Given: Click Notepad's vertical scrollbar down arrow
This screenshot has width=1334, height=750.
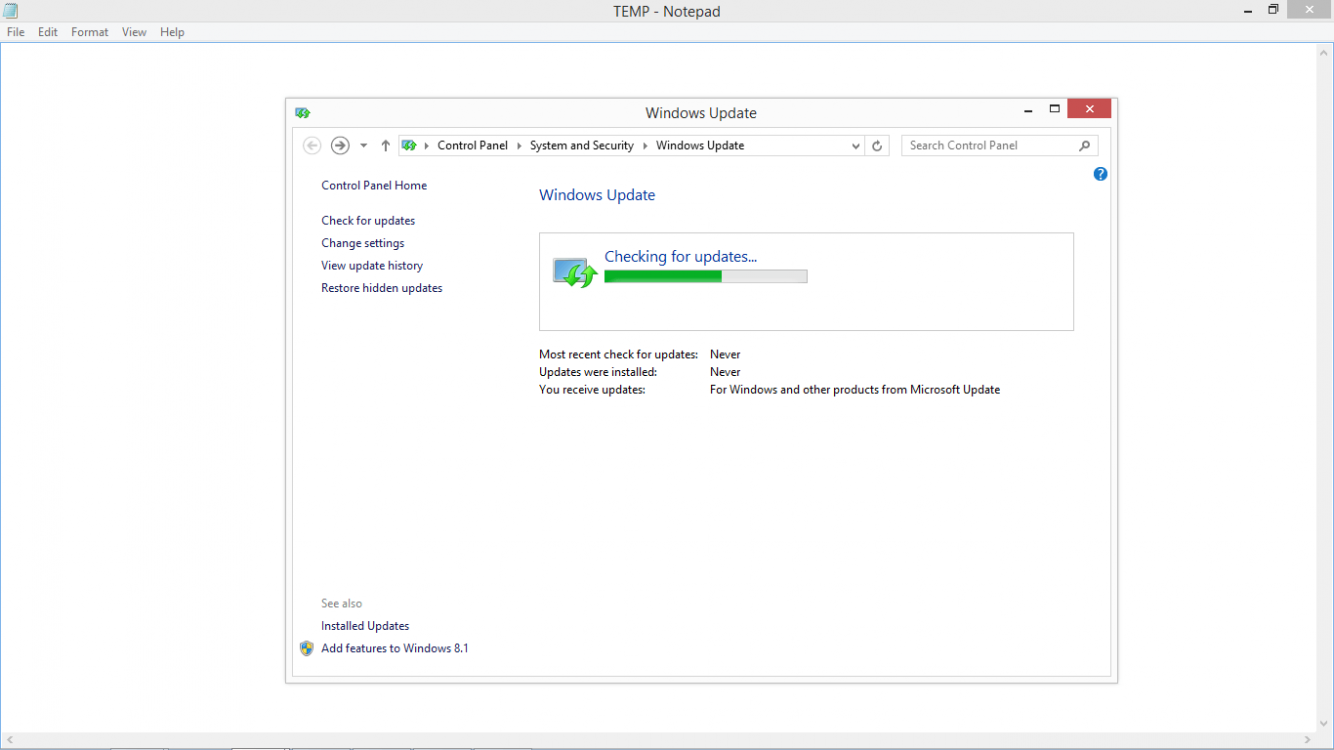Looking at the screenshot, I should 1324,724.
